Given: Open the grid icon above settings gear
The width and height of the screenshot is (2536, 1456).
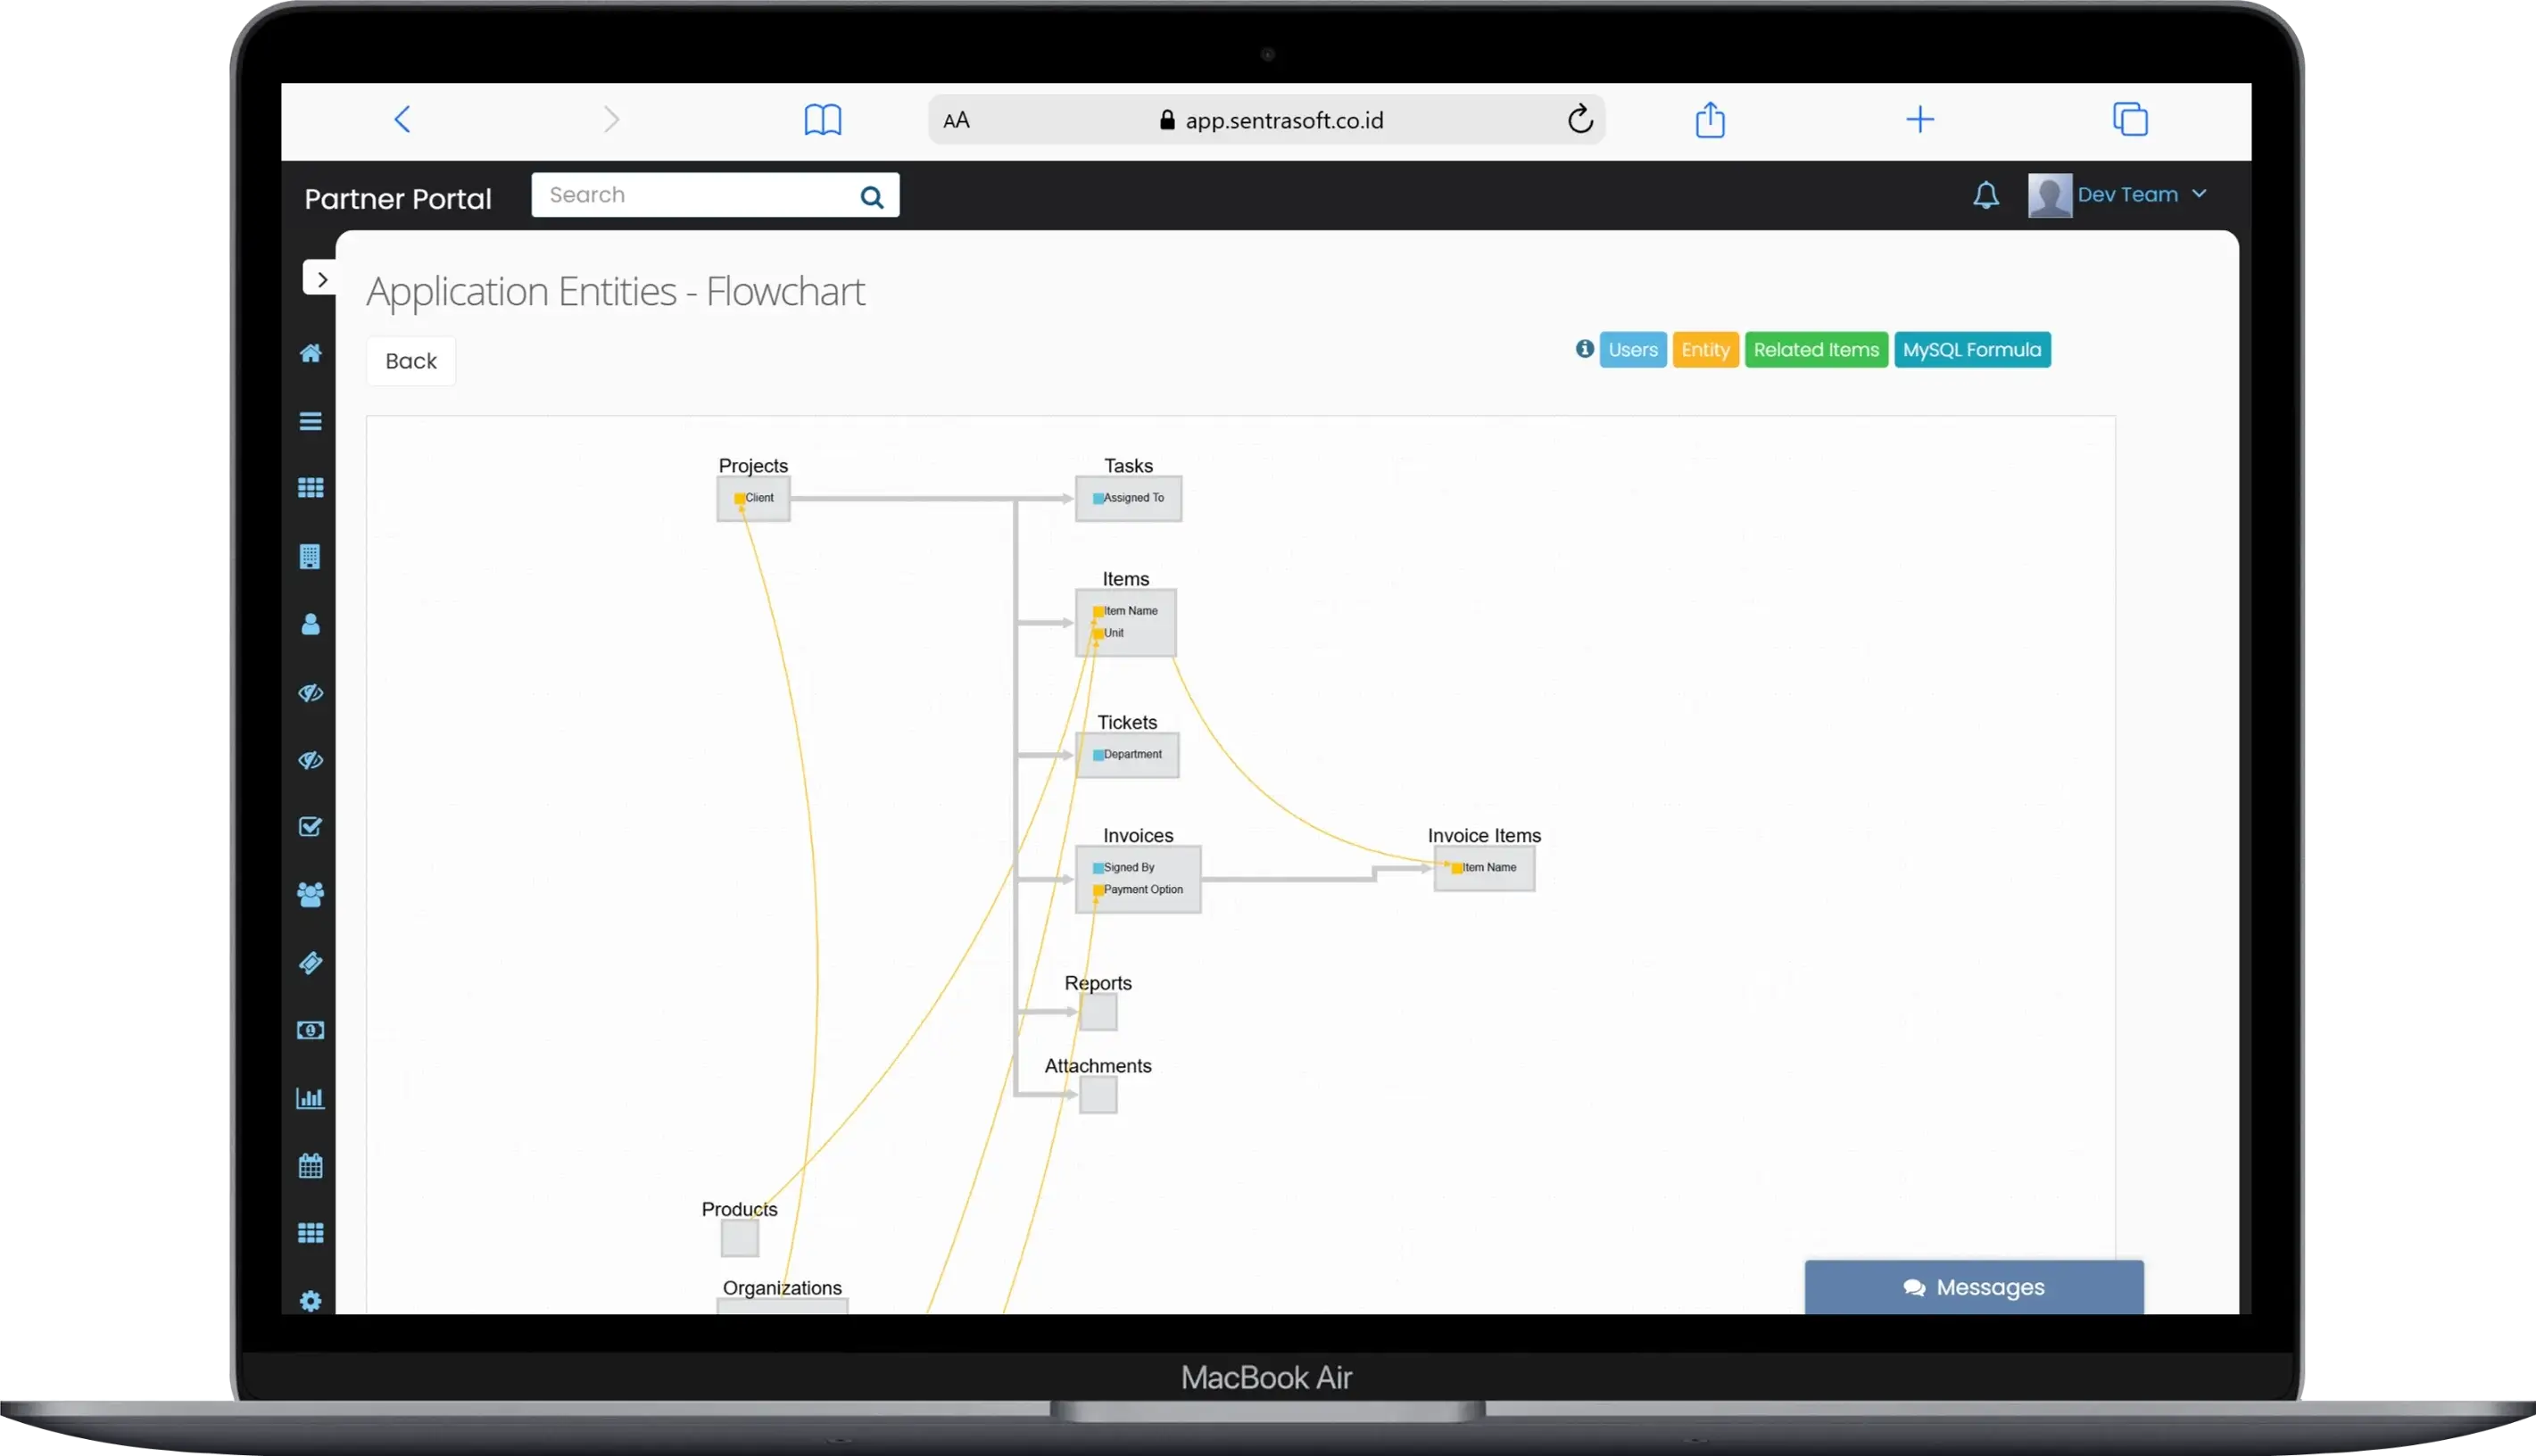Looking at the screenshot, I should tap(311, 1233).
